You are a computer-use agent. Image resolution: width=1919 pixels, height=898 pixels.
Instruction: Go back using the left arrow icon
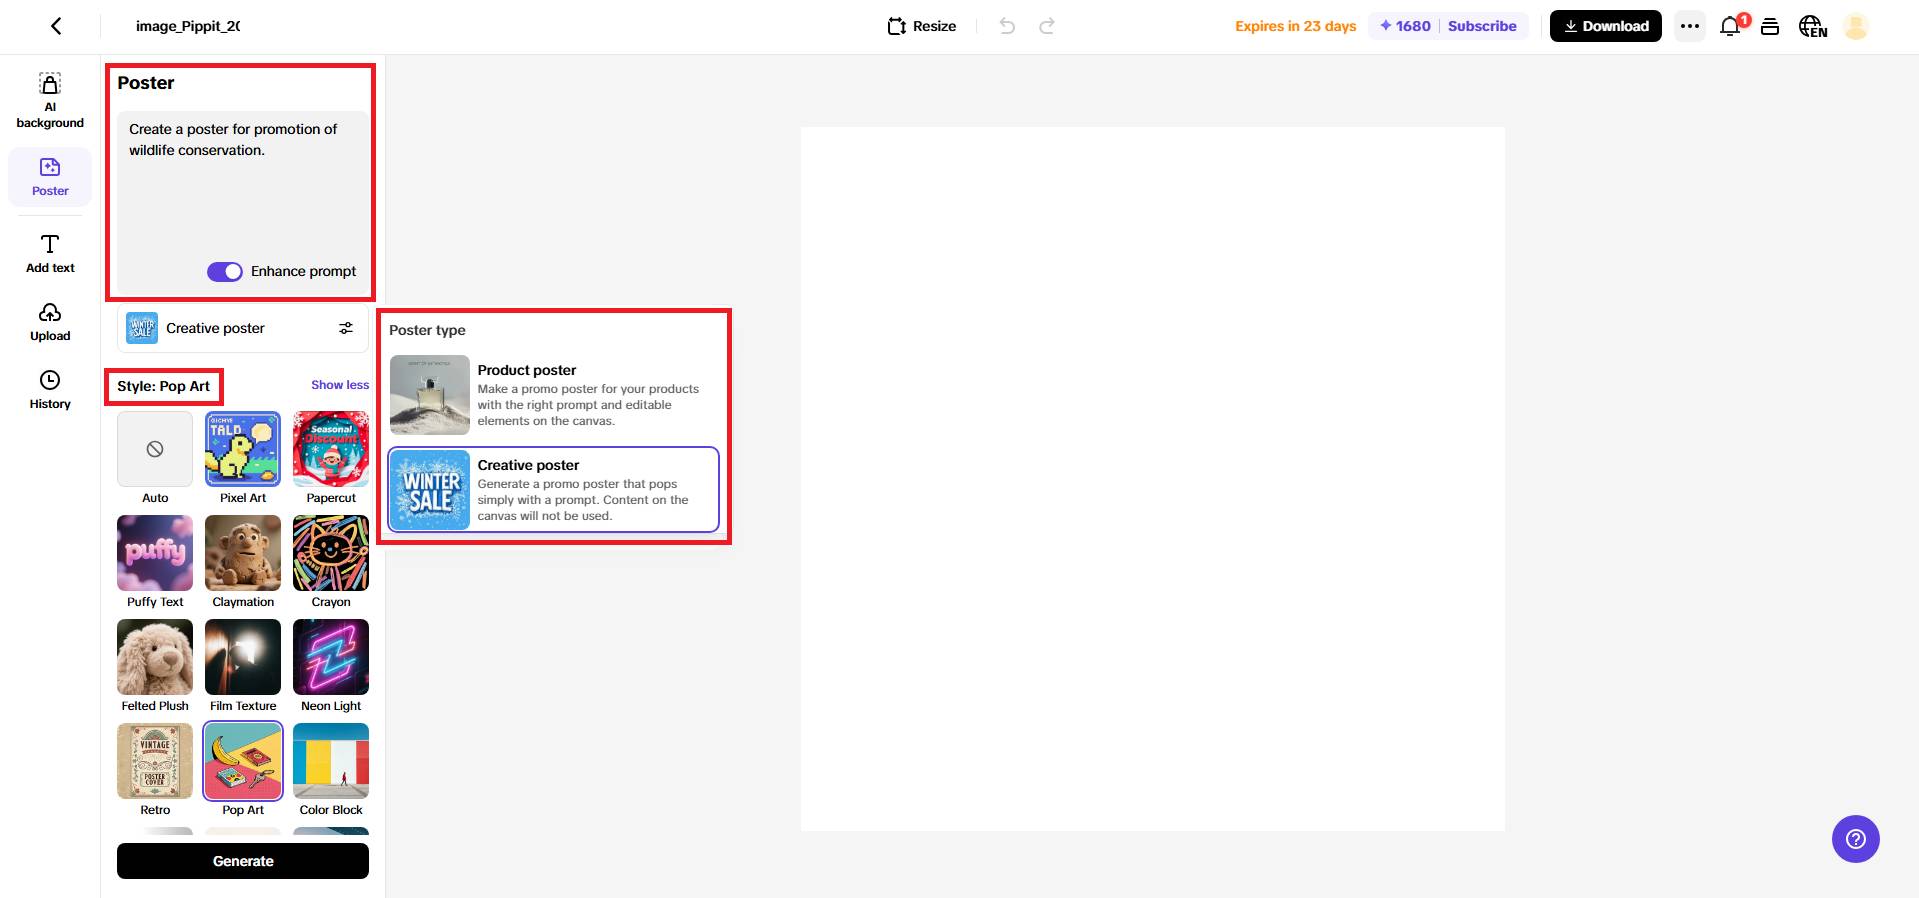click(x=56, y=26)
